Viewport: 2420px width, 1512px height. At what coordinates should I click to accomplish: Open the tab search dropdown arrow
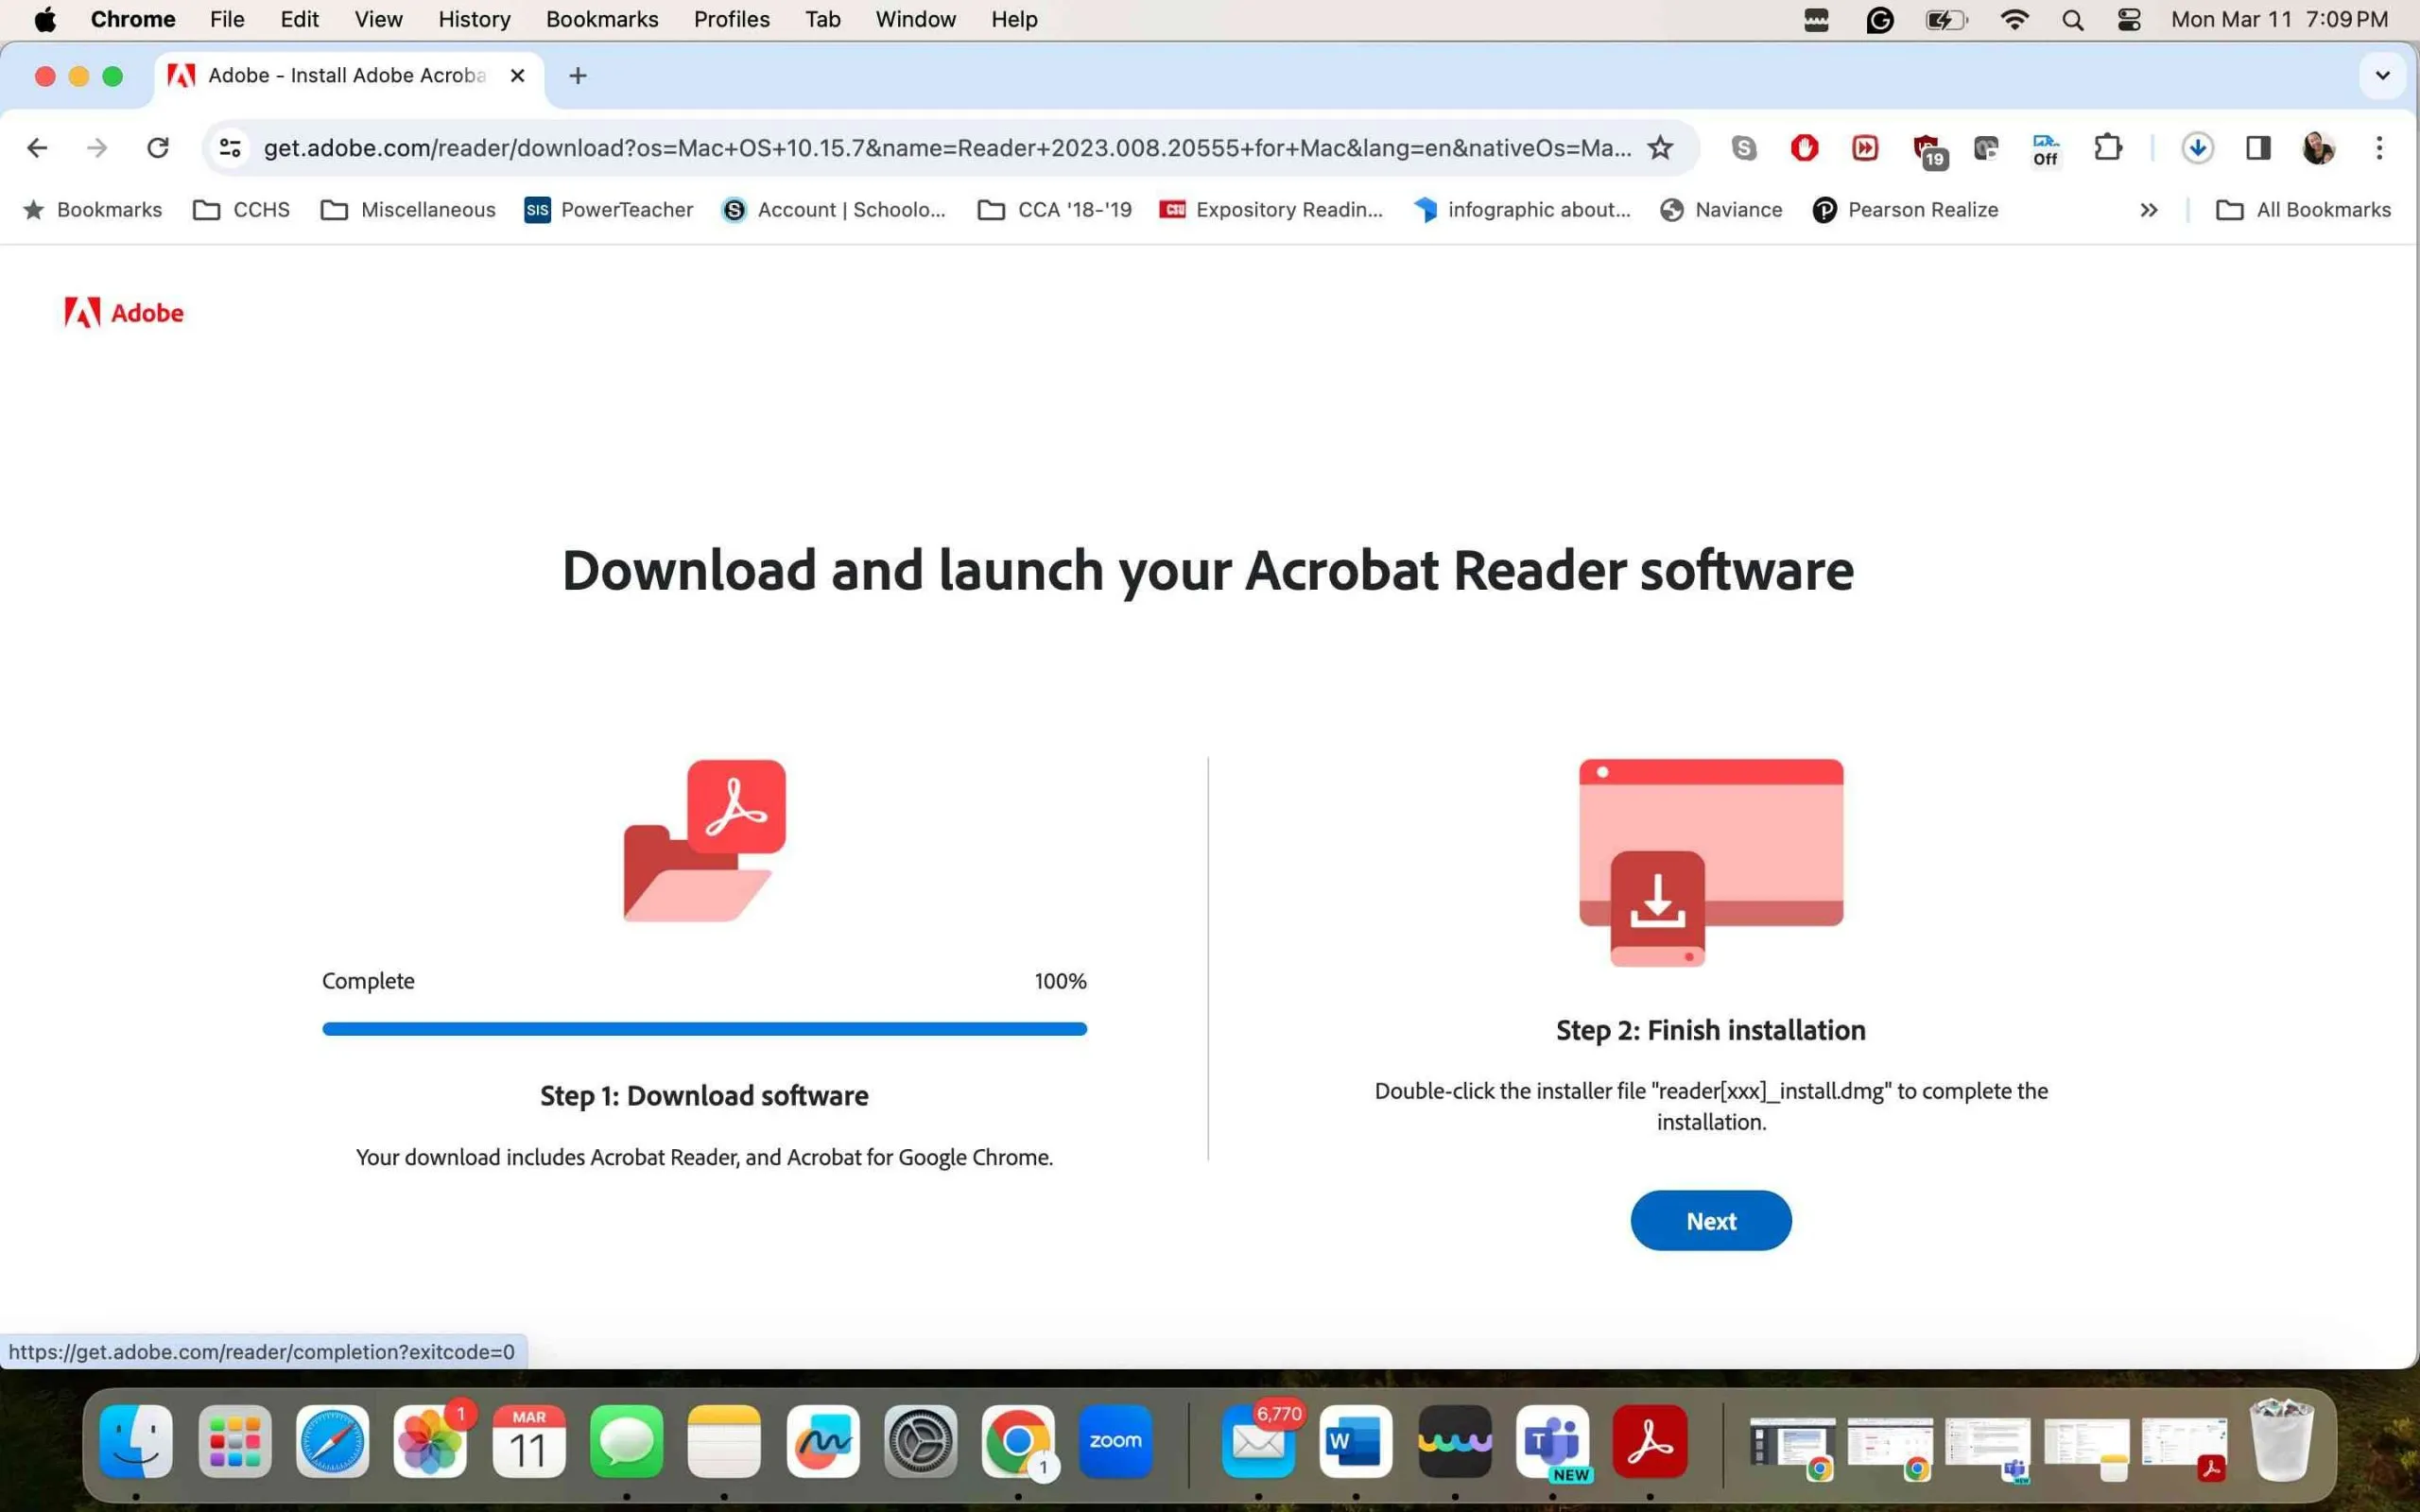(x=2382, y=75)
